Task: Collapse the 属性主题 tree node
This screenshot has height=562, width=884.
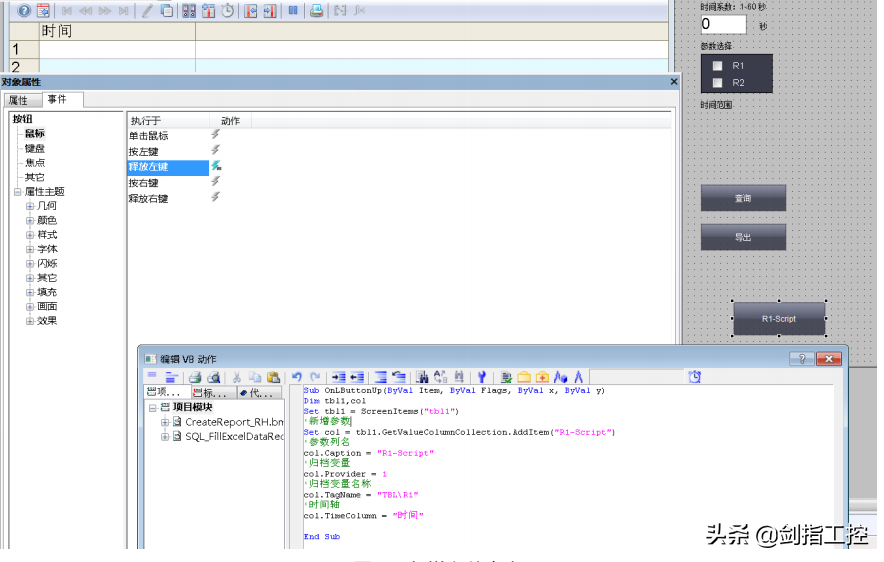Action: [x=17, y=191]
